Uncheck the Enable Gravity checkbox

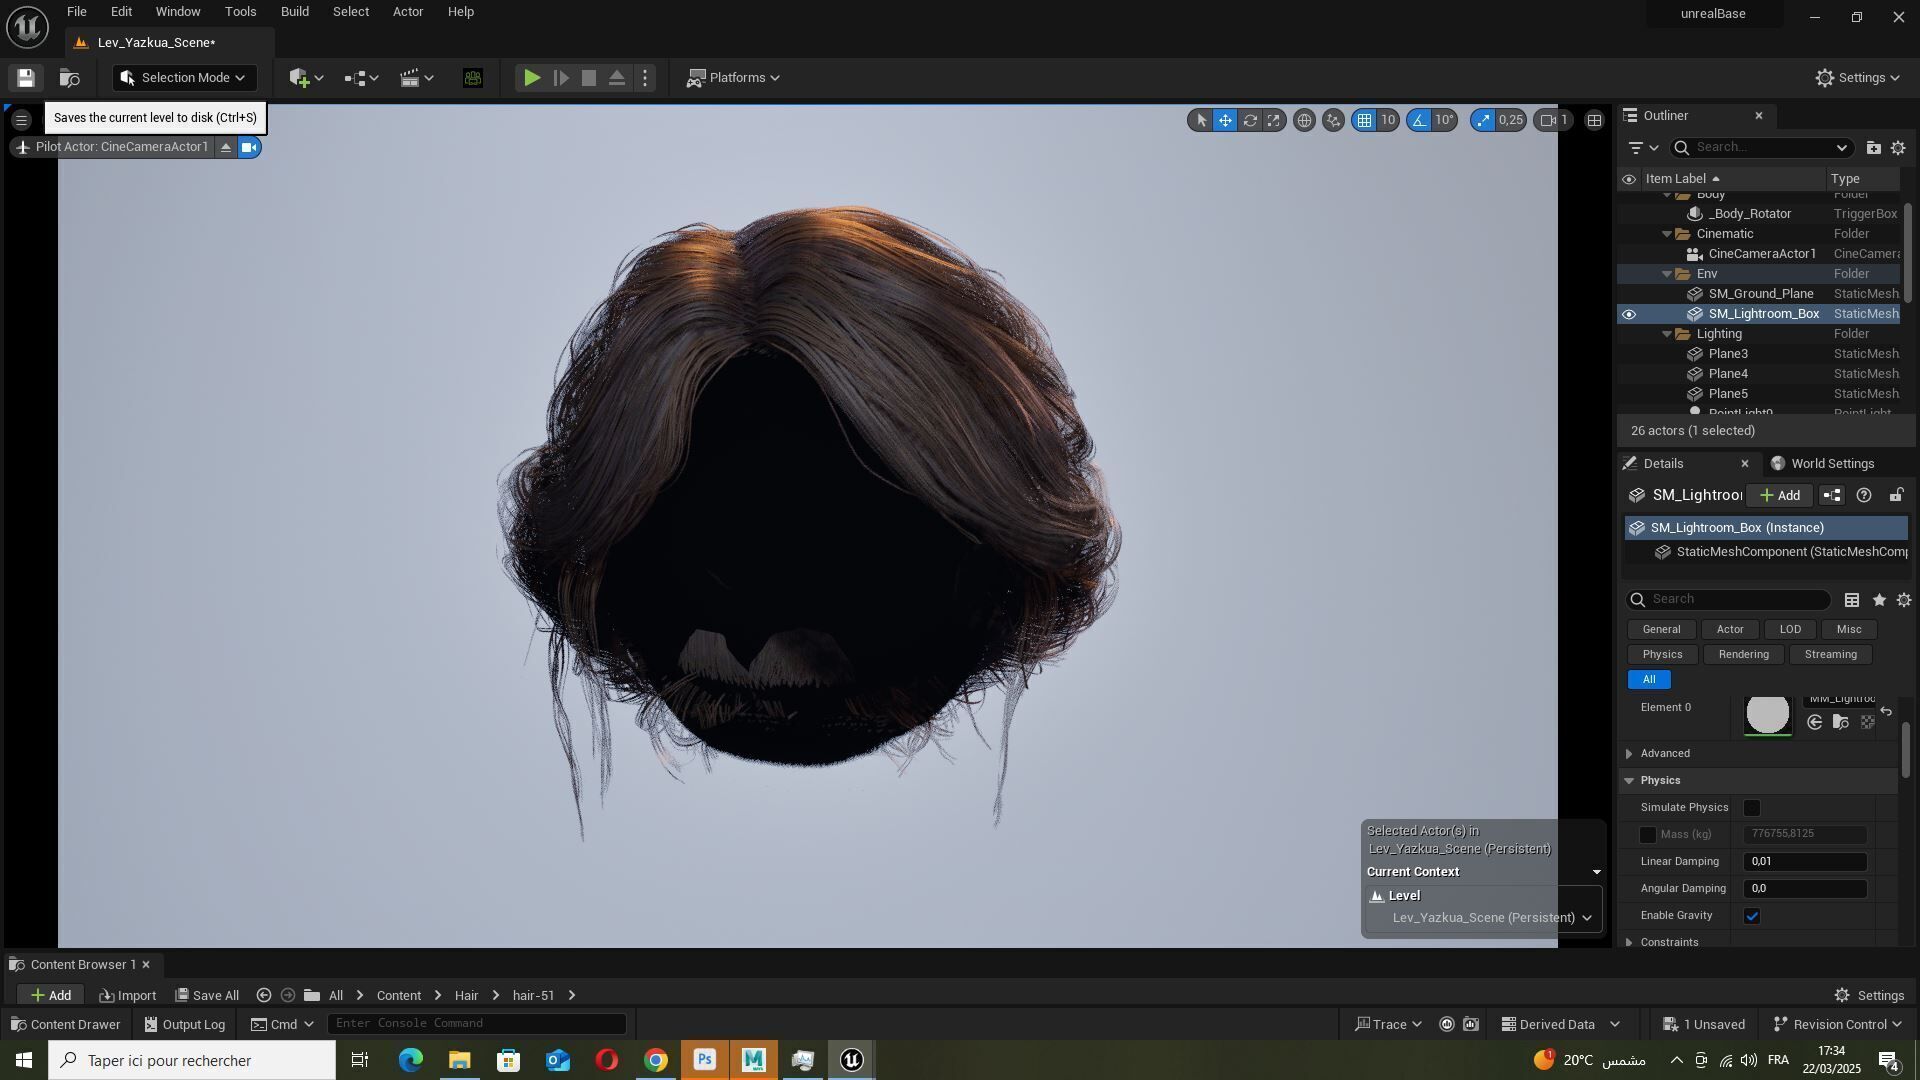coord(1752,917)
